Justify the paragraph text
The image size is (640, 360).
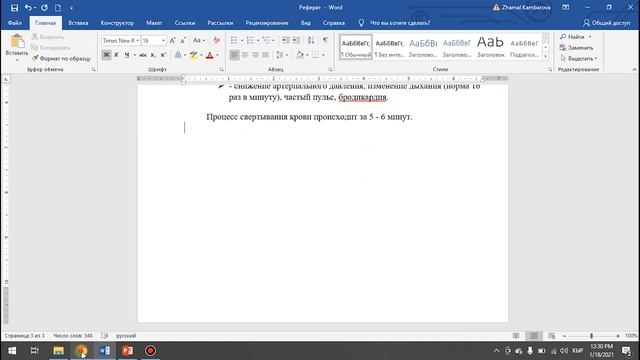point(265,55)
